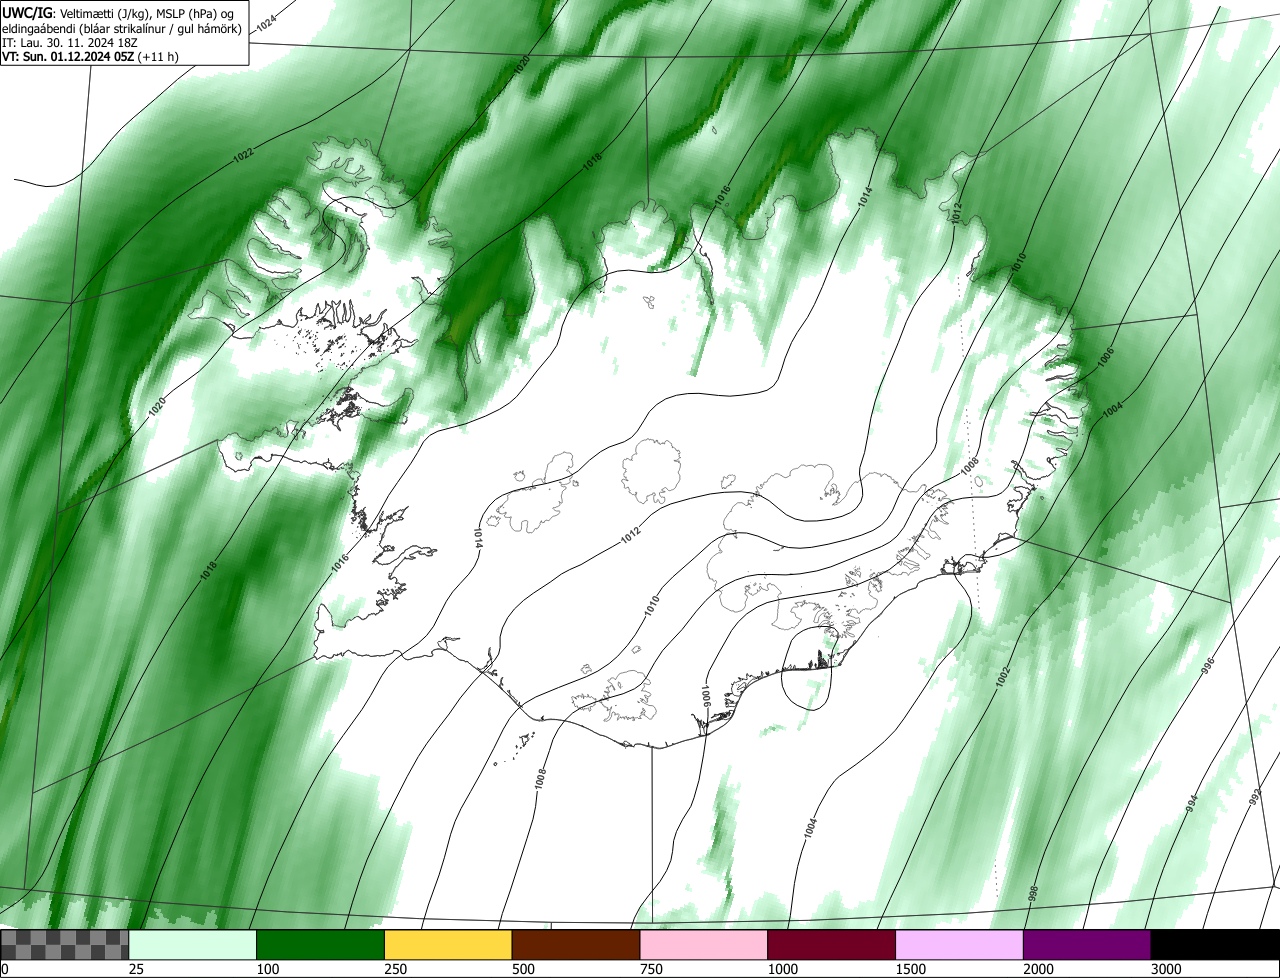Click the (+11 h) forecast offset
The width and height of the screenshot is (1280, 978).
pyautogui.click(x=160, y=57)
